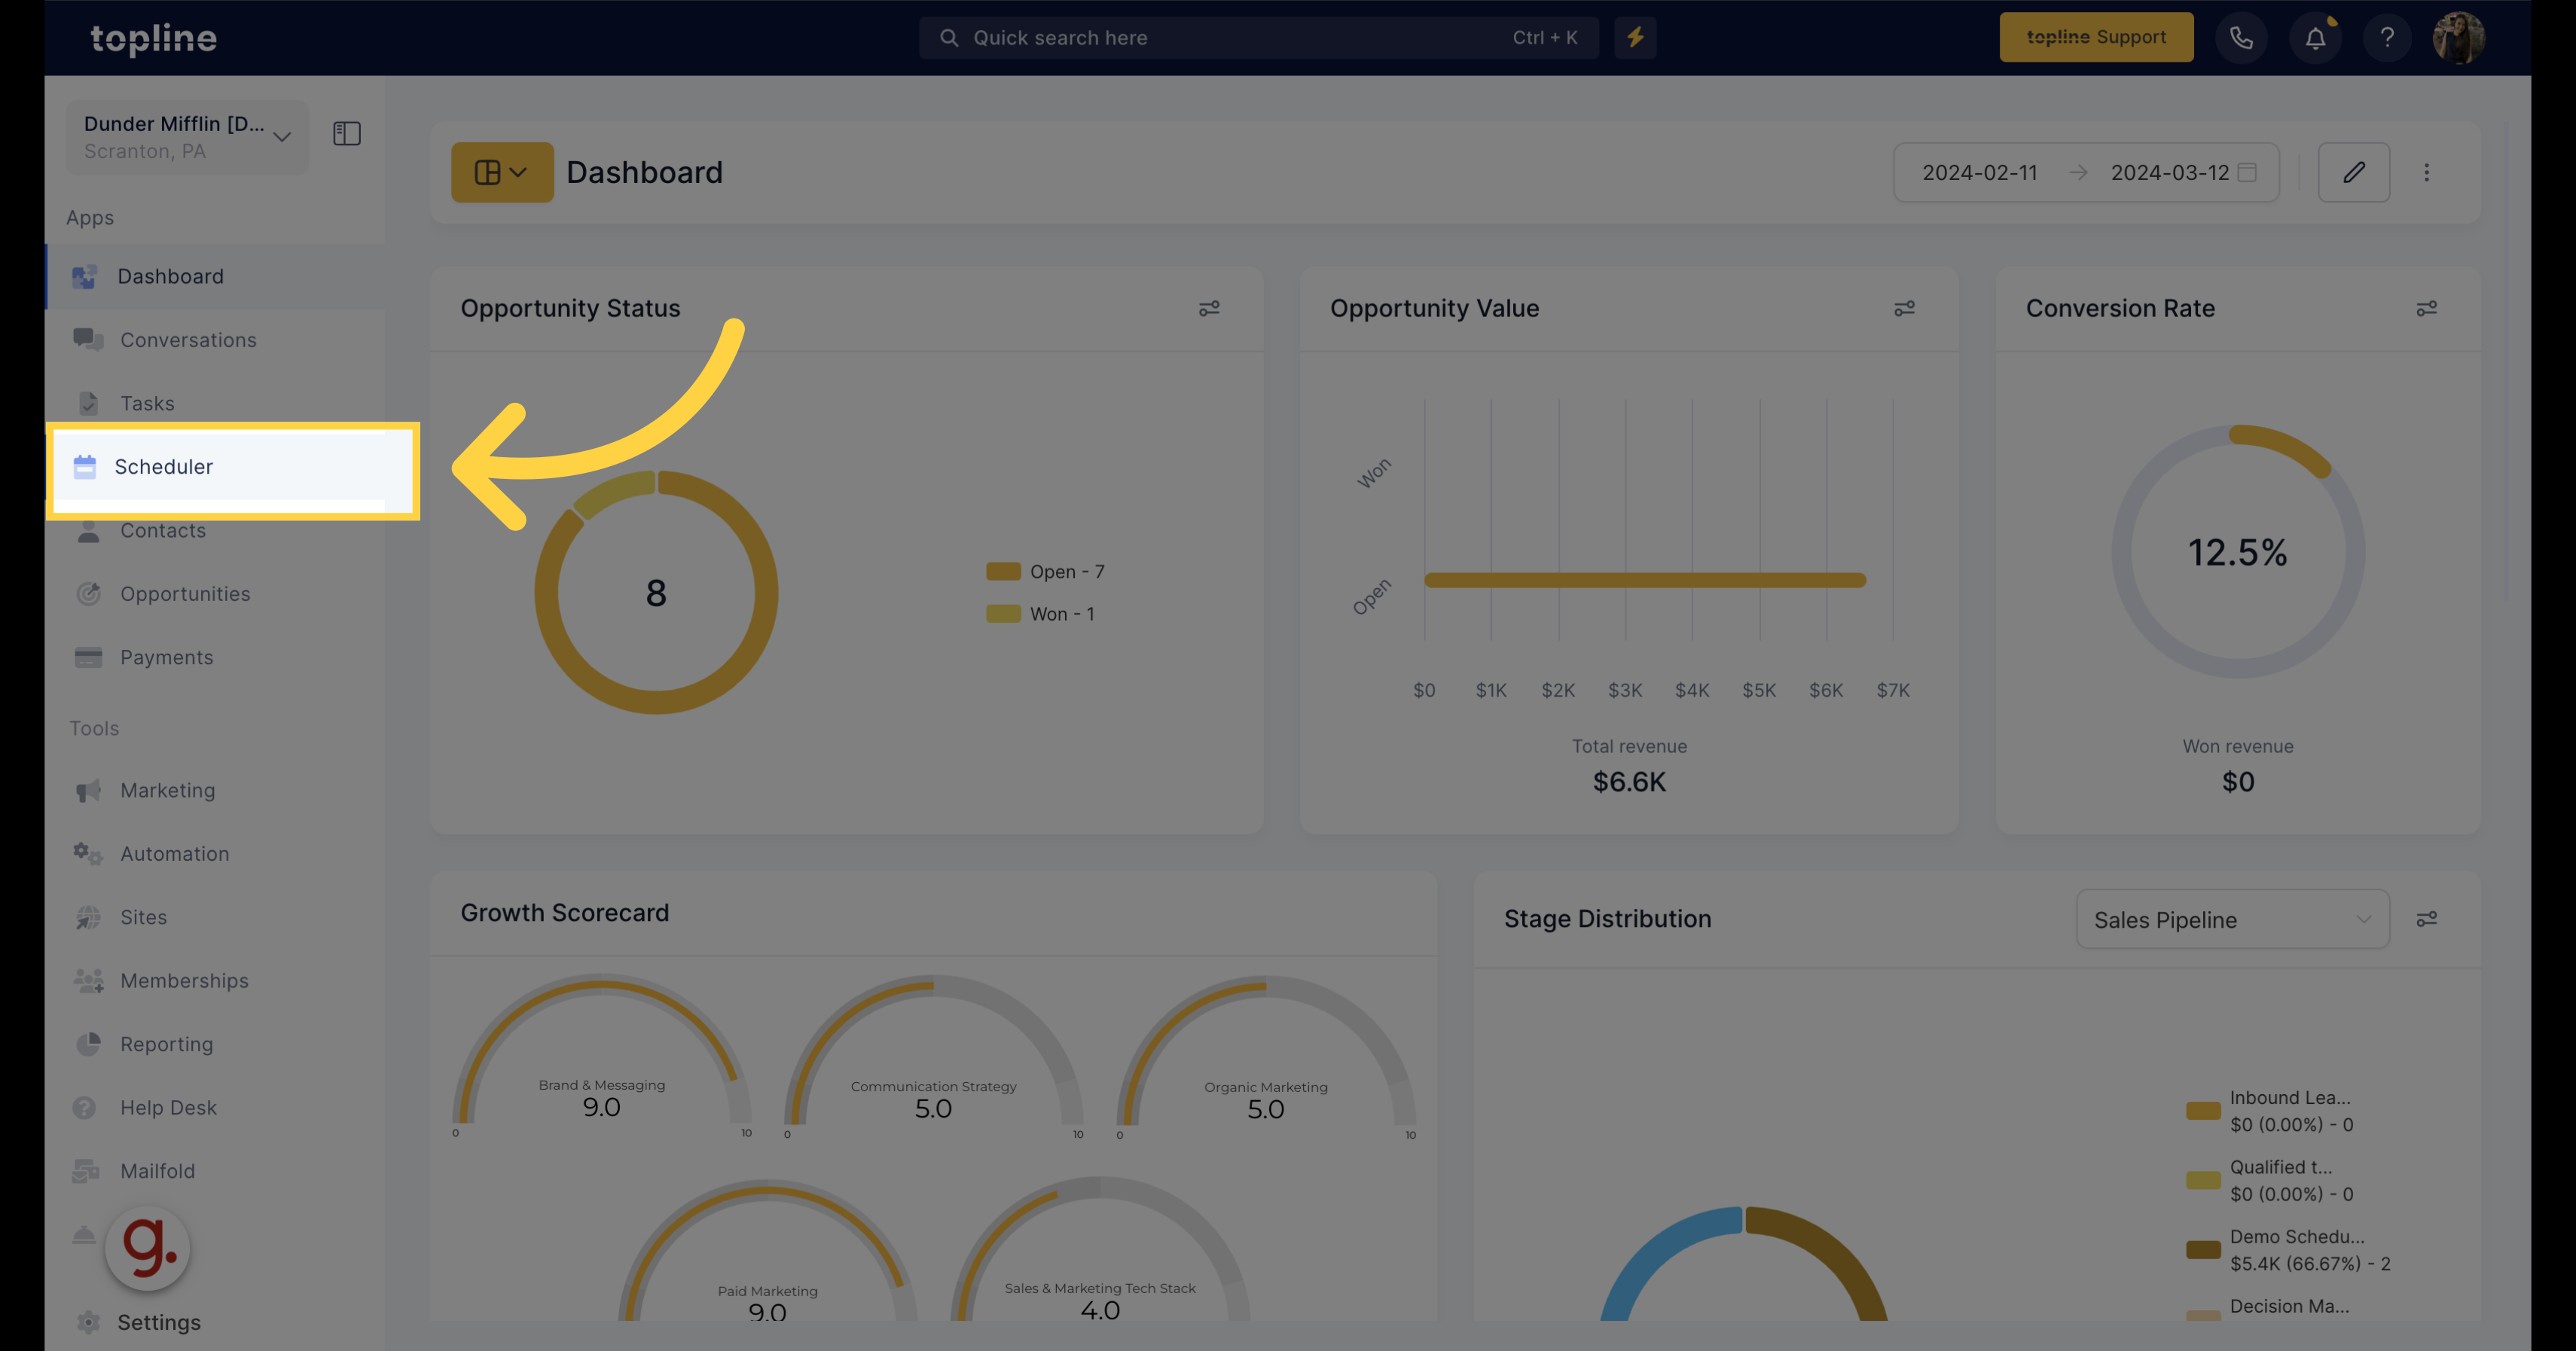Click the Tasks document icon
2576x1351 pixels.
coord(88,403)
